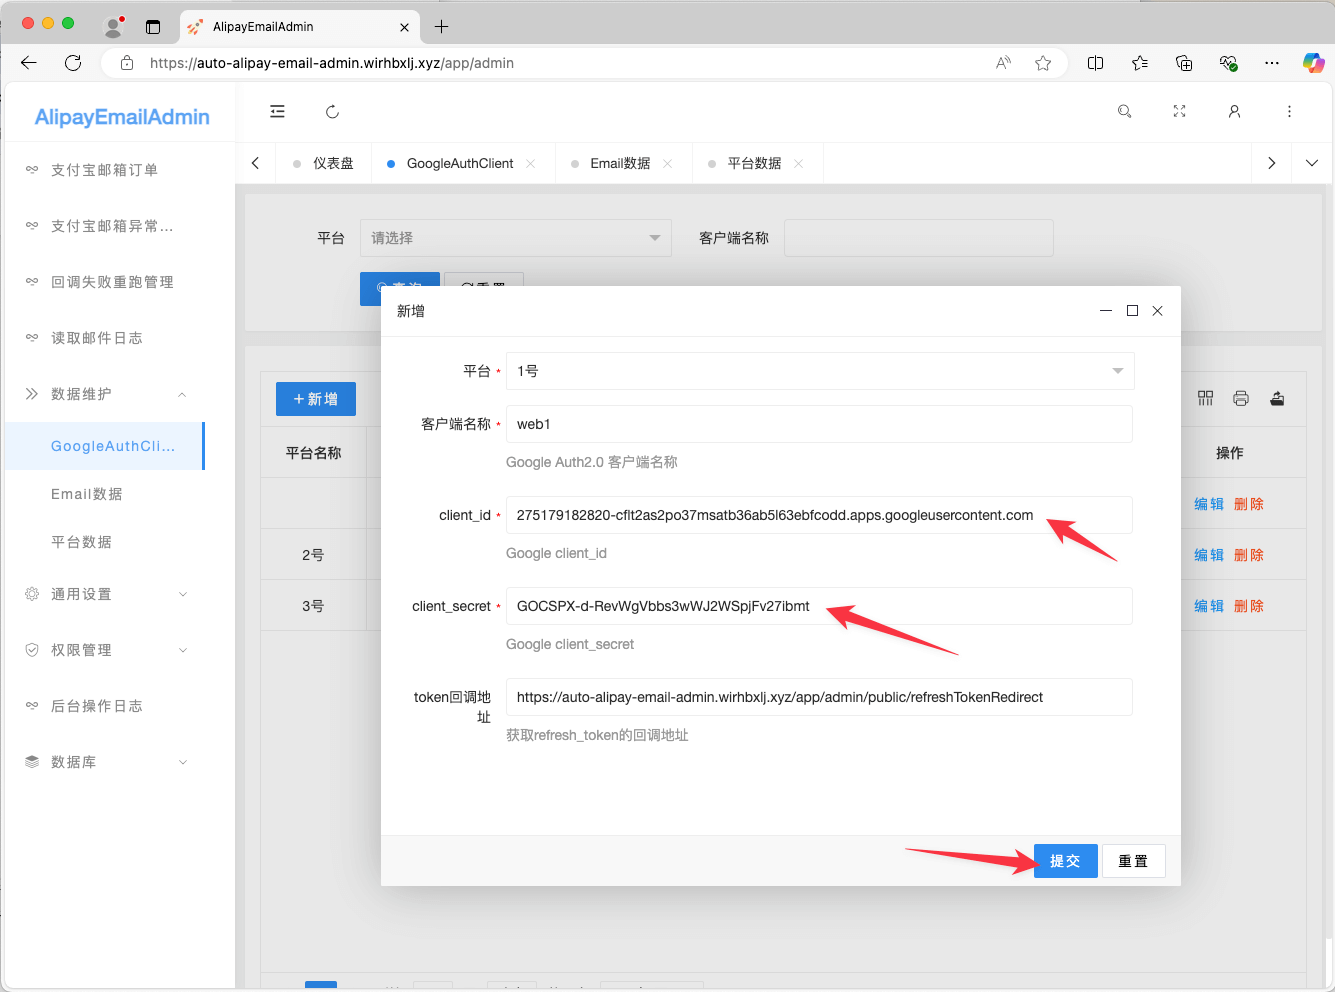This screenshot has height=992, width=1335.
Task: Close the Email数据 tab
Action: tap(668, 164)
